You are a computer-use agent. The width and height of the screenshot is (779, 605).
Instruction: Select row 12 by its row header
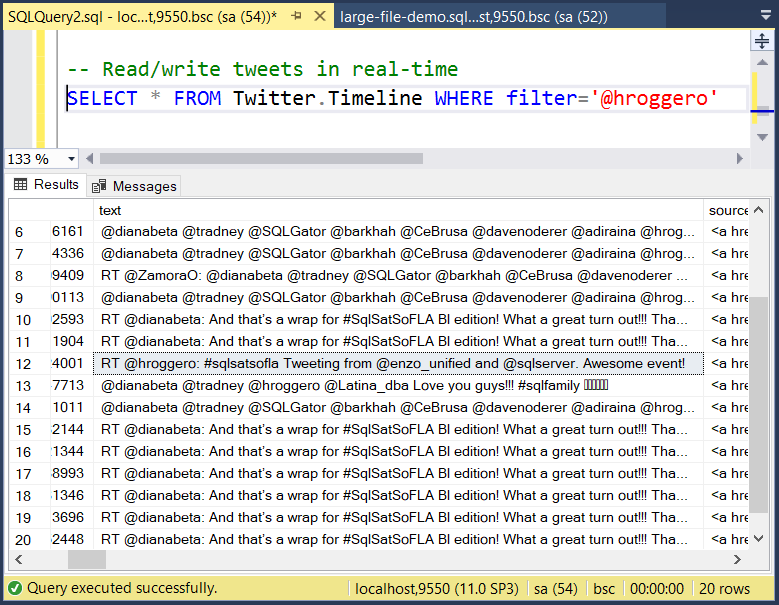click(x=24, y=364)
